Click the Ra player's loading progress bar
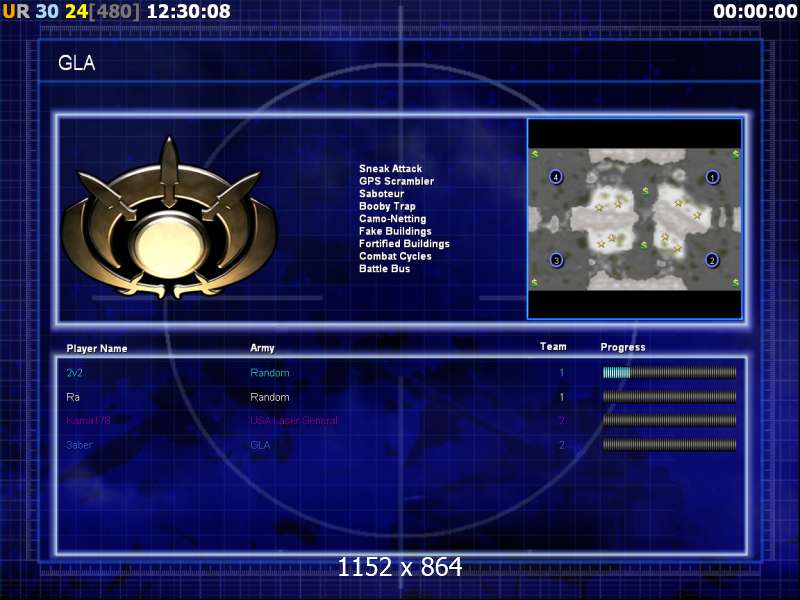This screenshot has width=800, height=600. [669, 396]
